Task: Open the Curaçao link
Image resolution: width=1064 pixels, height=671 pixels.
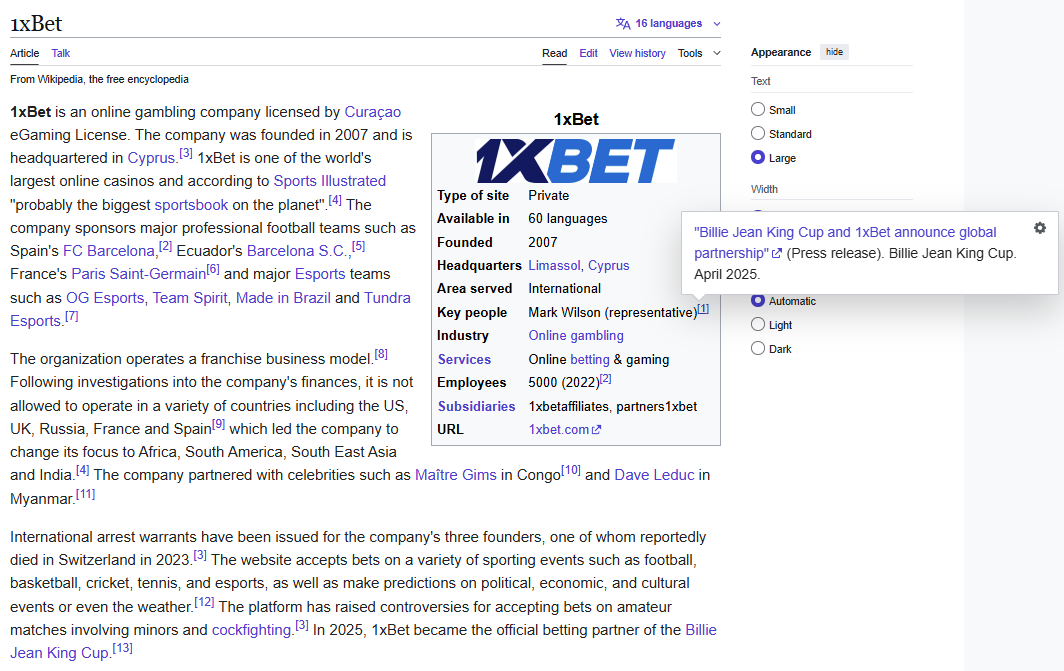Action: click(373, 112)
